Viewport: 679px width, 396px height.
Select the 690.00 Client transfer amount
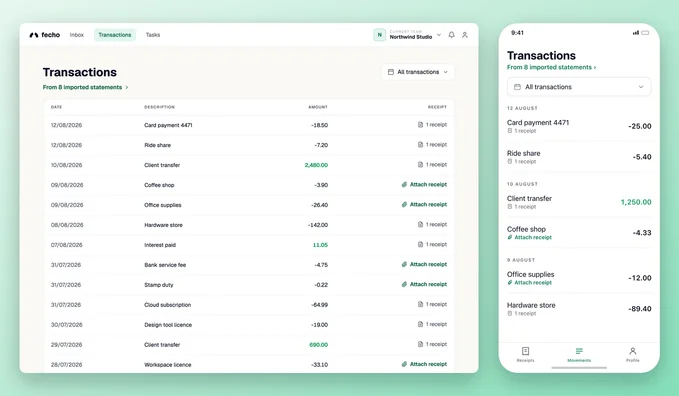(x=318, y=345)
